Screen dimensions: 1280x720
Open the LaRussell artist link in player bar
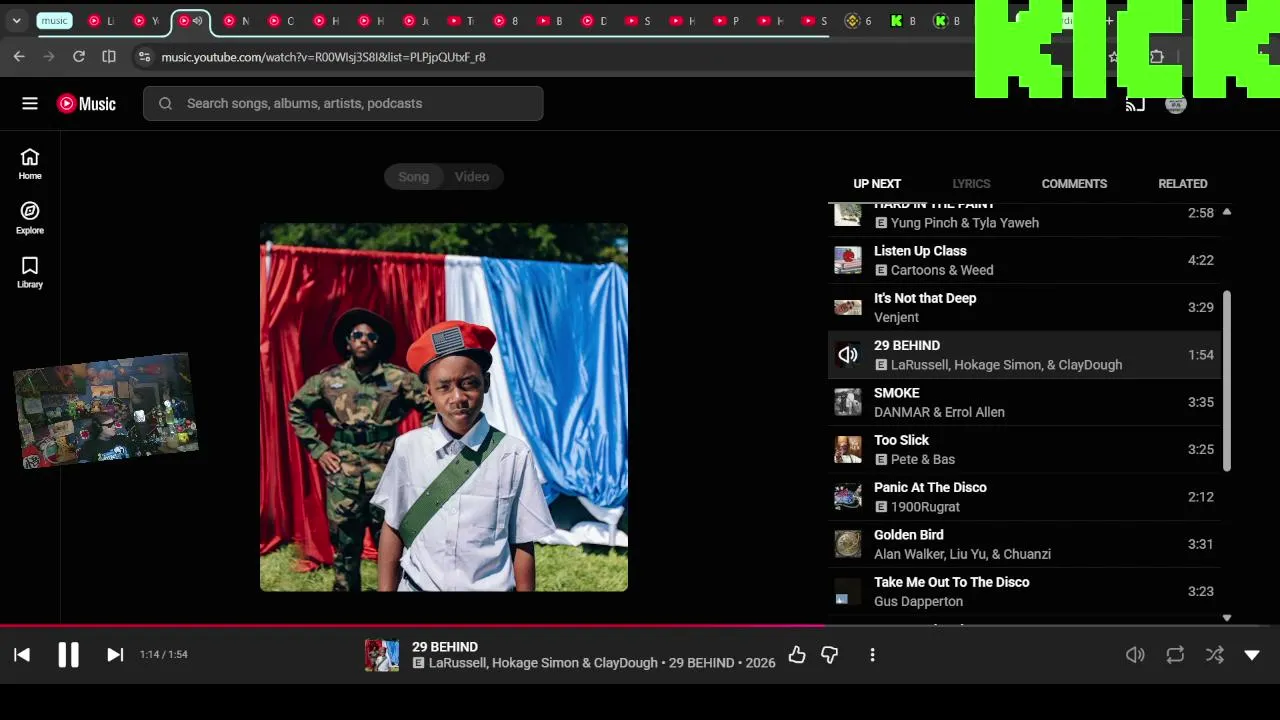[x=458, y=663]
